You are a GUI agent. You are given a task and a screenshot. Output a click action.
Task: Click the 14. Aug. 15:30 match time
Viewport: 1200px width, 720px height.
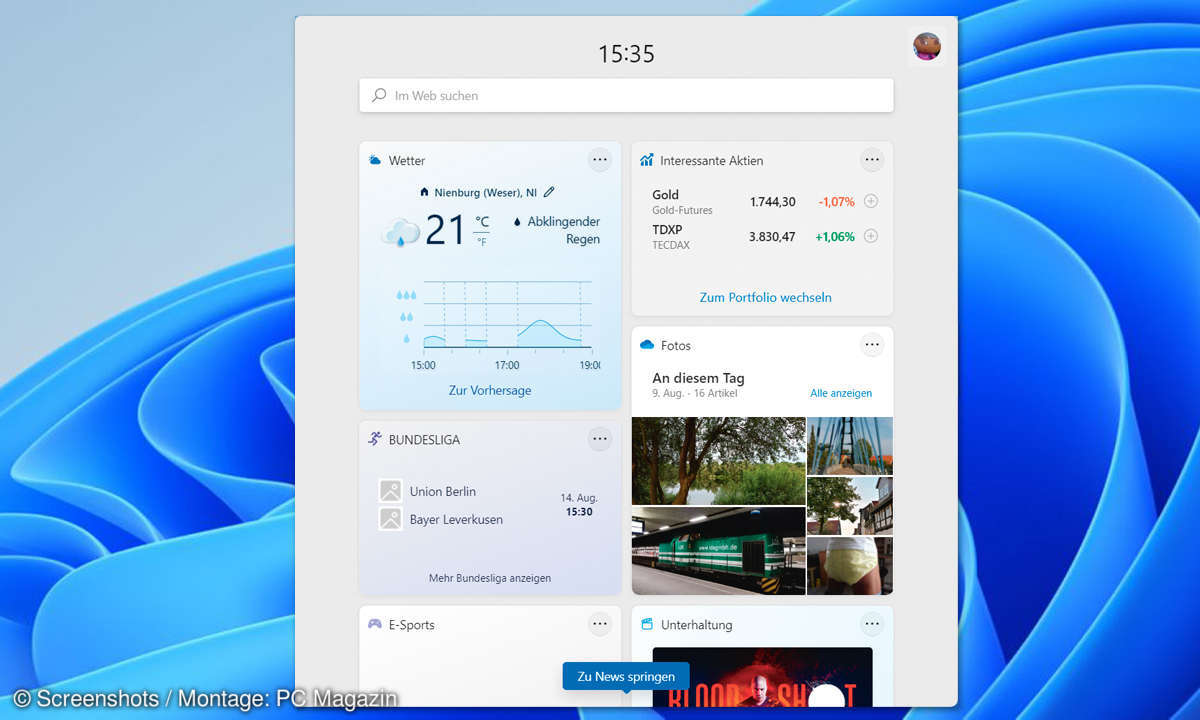click(x=579, y=504)
